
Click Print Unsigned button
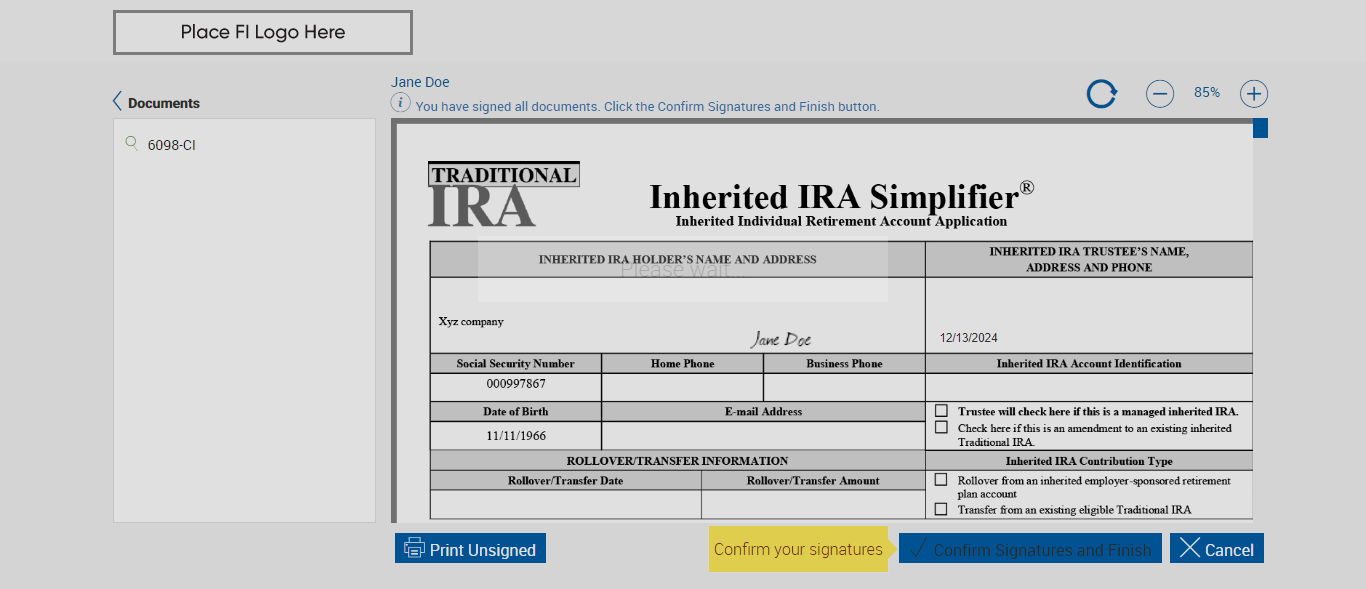click(470, 548)
